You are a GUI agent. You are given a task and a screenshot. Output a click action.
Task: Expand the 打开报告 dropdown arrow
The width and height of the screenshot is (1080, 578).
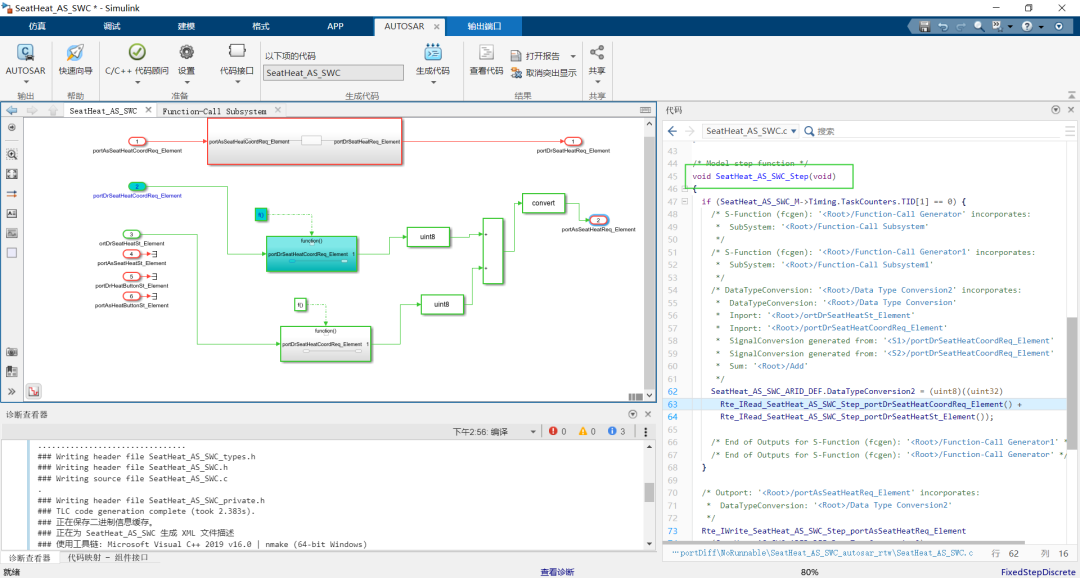[x=574, y=56]
